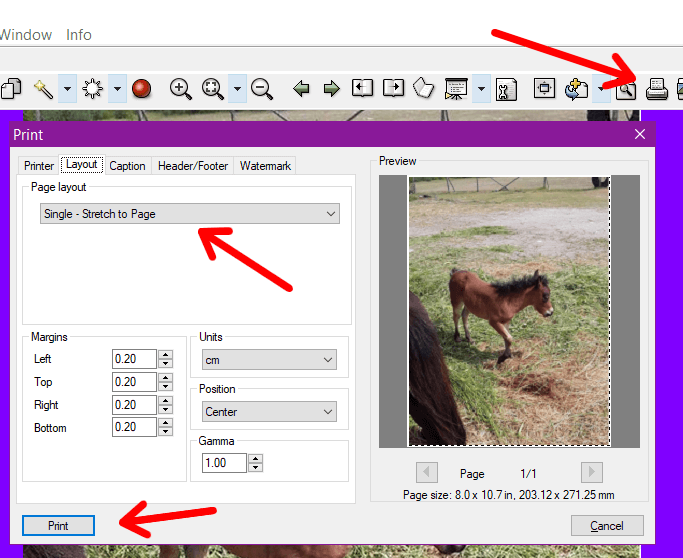Select the Layout tab
The width and height of the screenshot is (683, 558).
(x=81, y=165)
